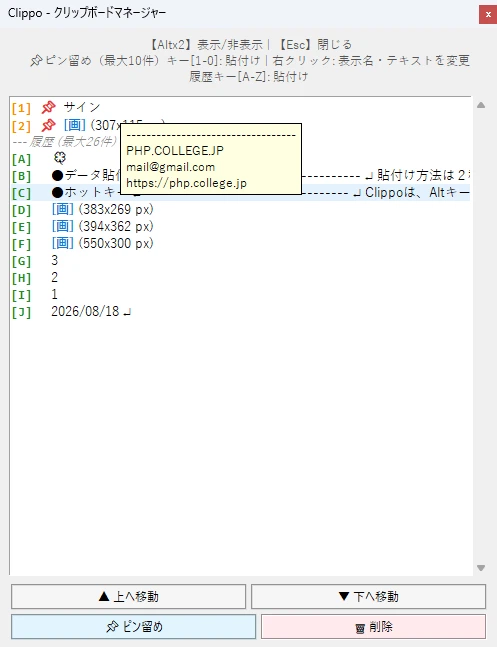Click the pin icon on the ピン留め button
Screen dimensions: 497x647
(112, 627)
